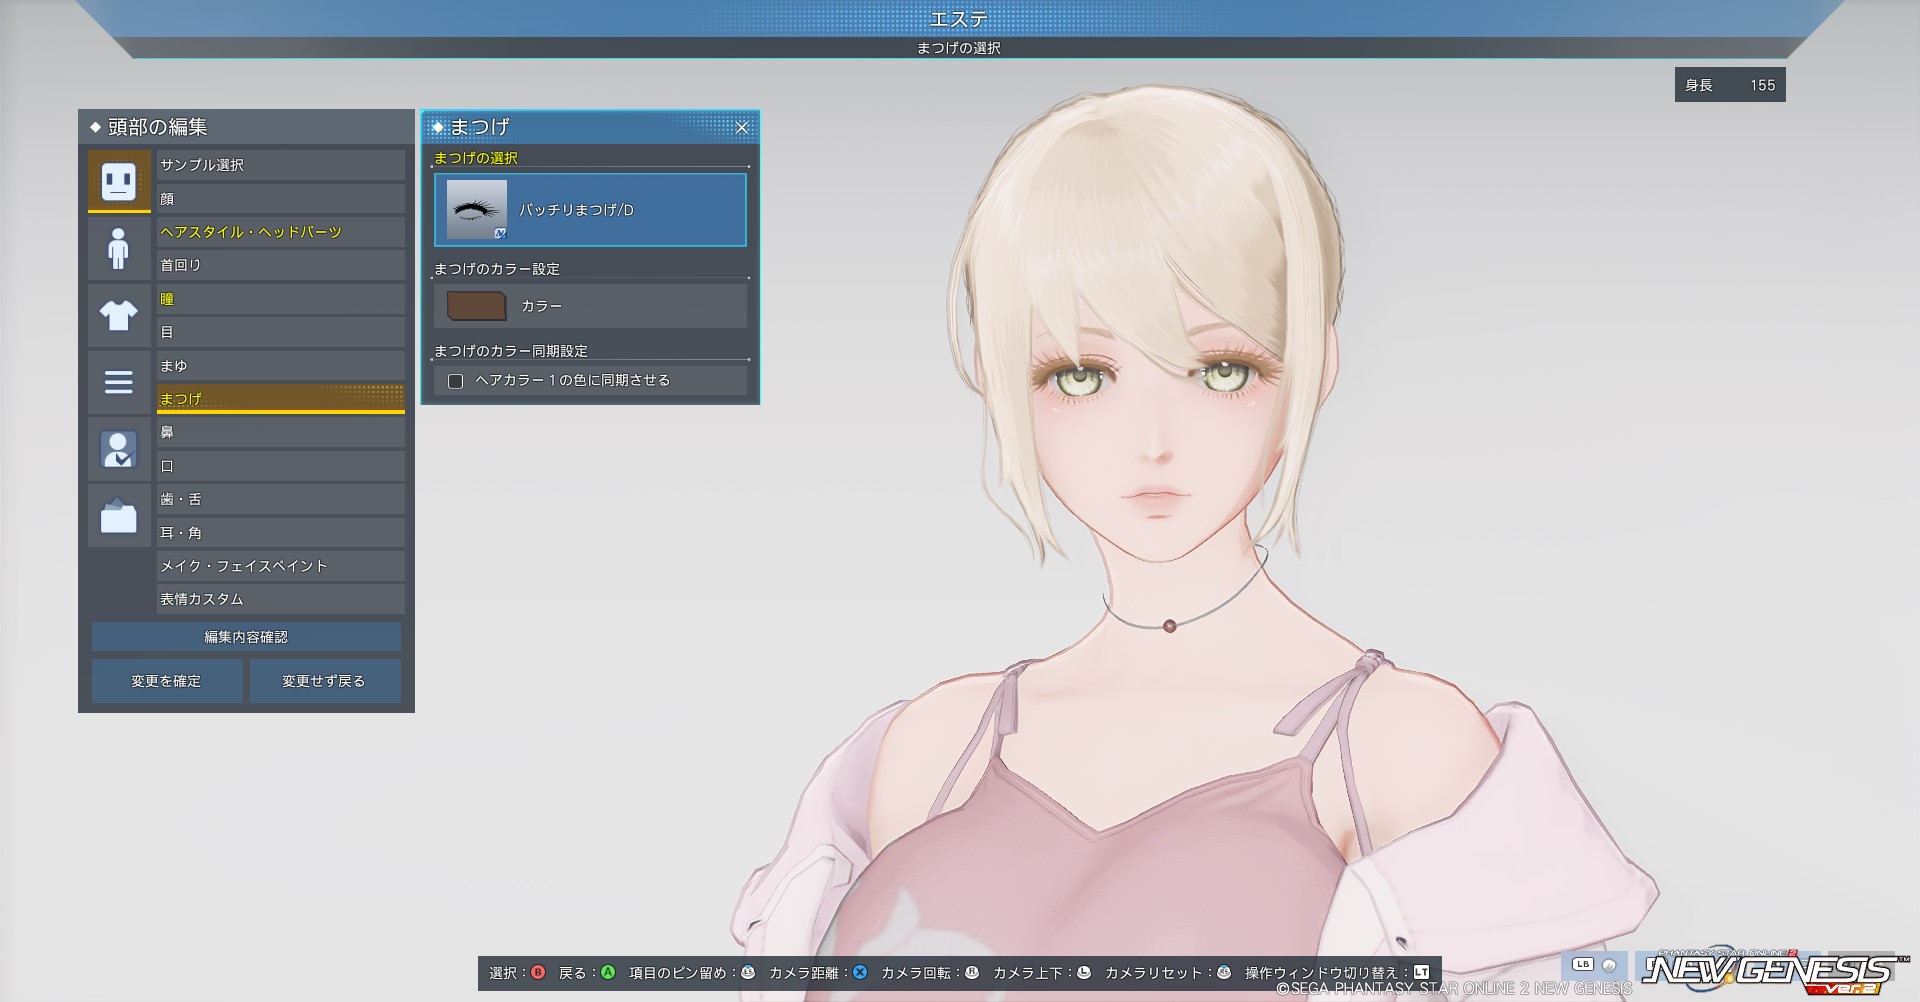Select 耳・角 menu entry
Image resolution: width=1920 pixels, height=1002 pixels.
280,533
